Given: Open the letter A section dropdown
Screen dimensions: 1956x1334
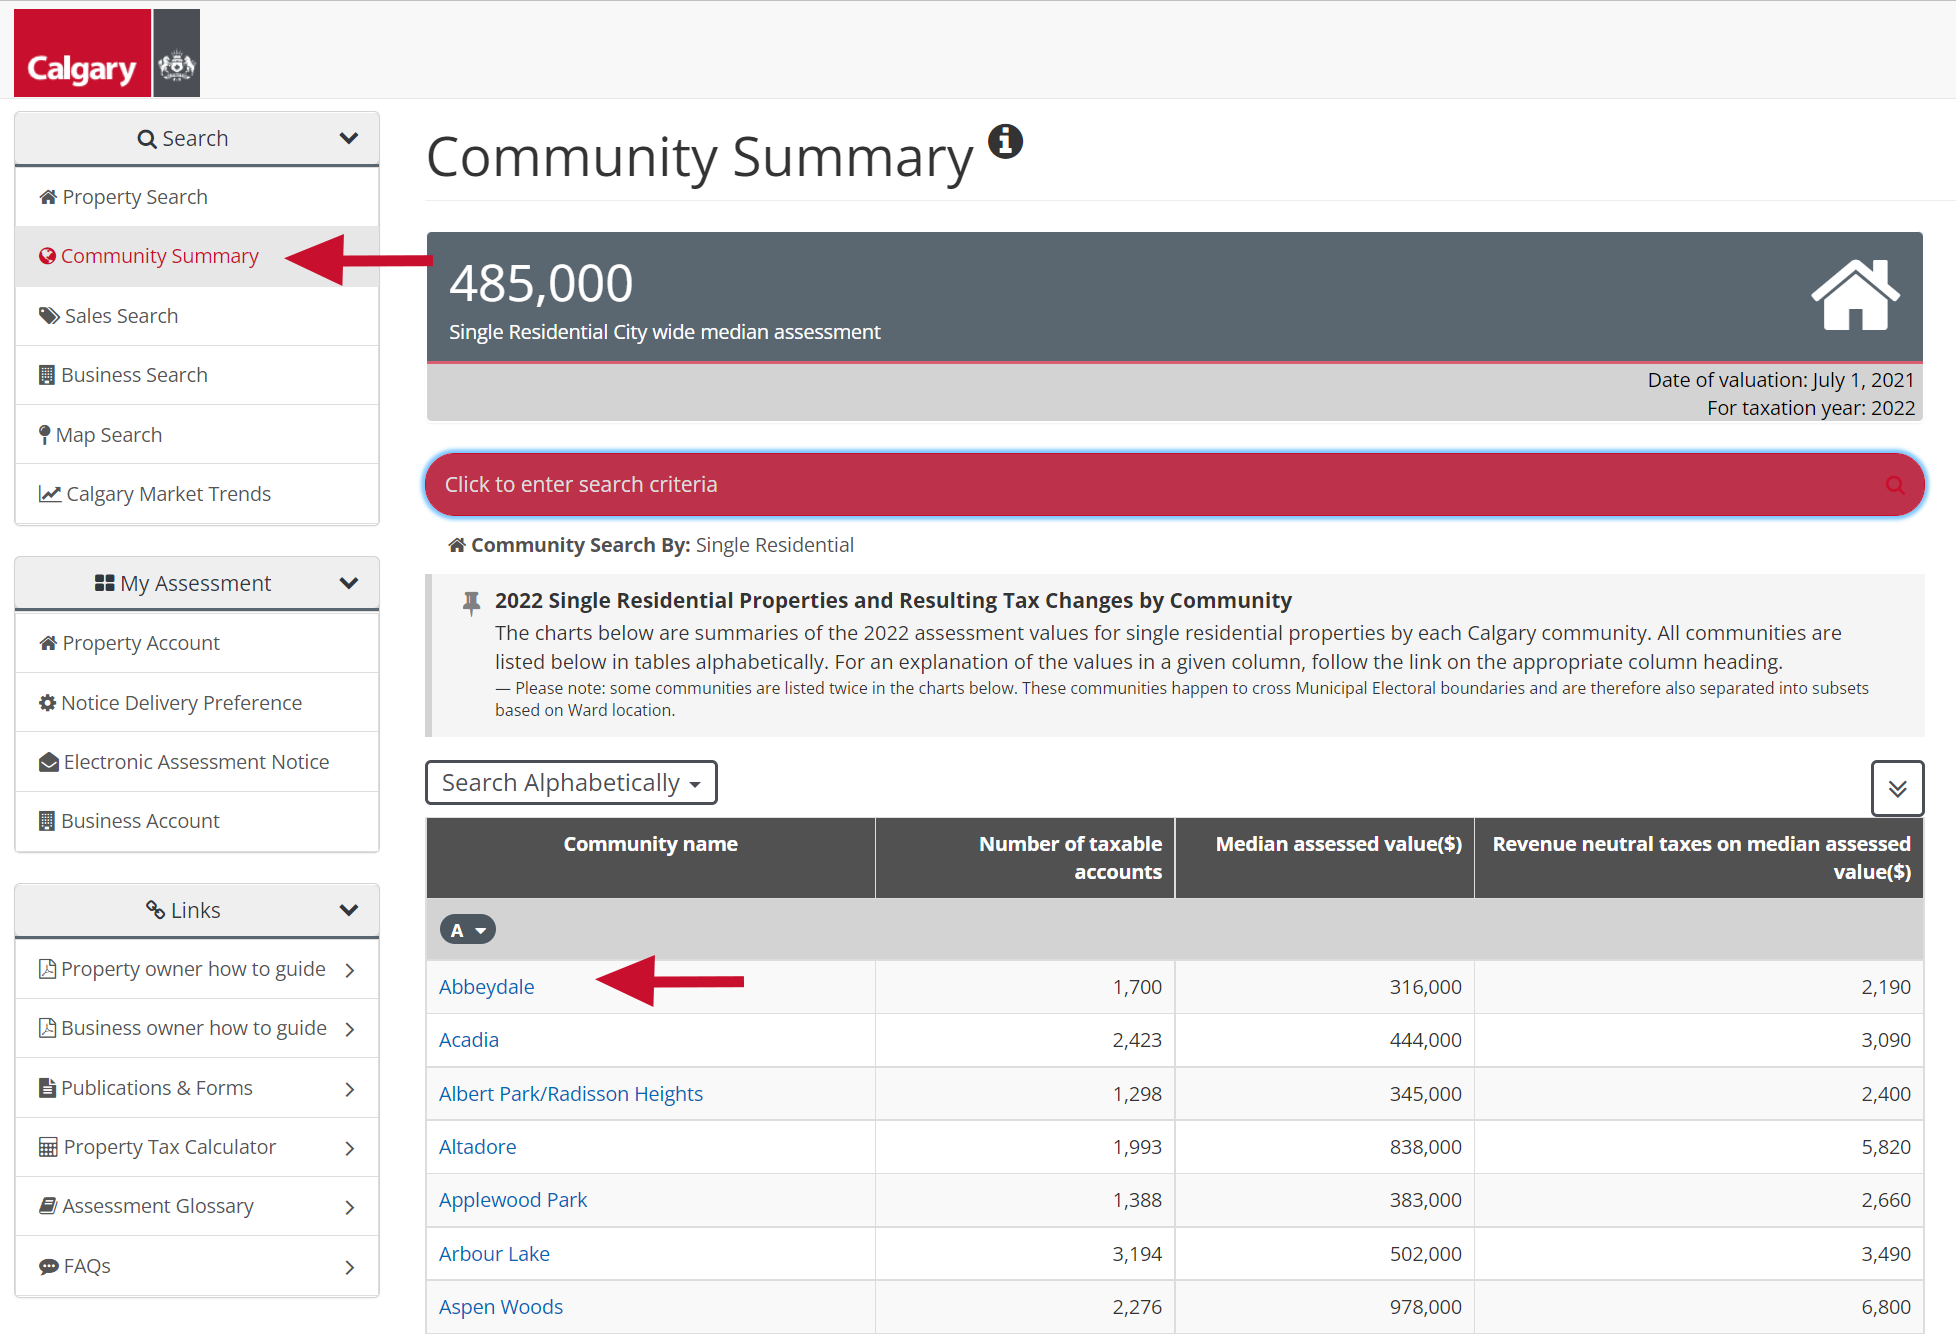Looking at the screenshot, I should point(467,930).
